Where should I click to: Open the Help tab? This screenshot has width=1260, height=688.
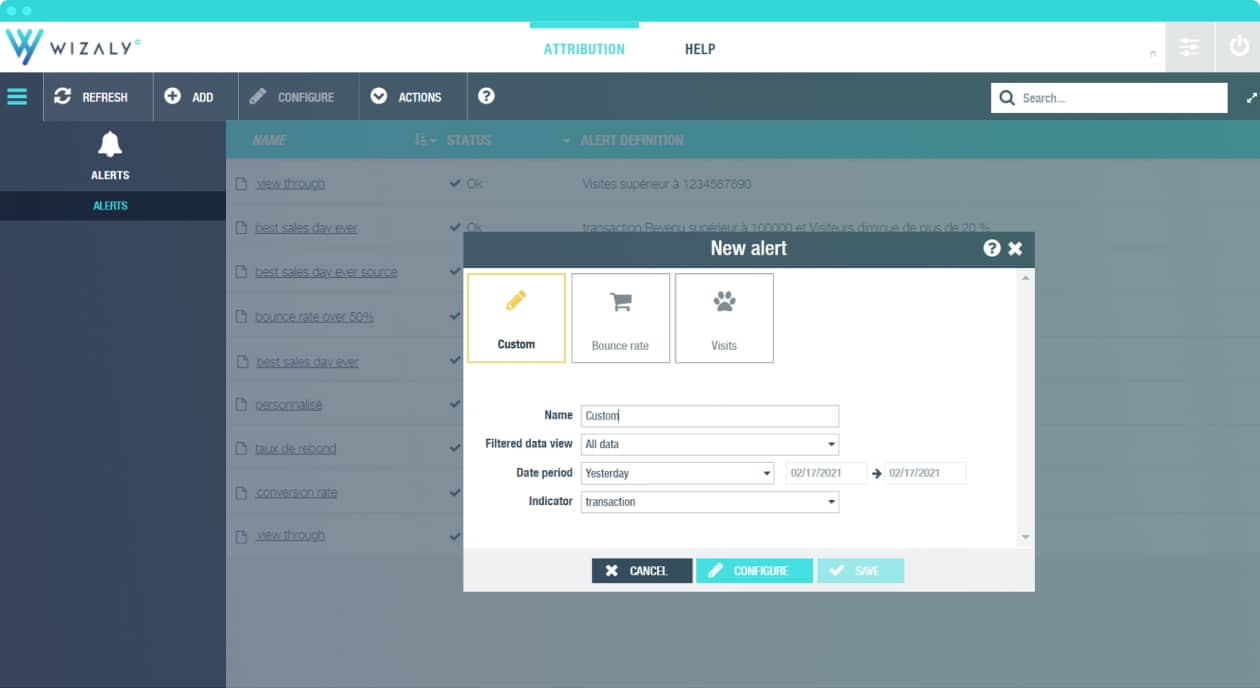tap(700, 48)
